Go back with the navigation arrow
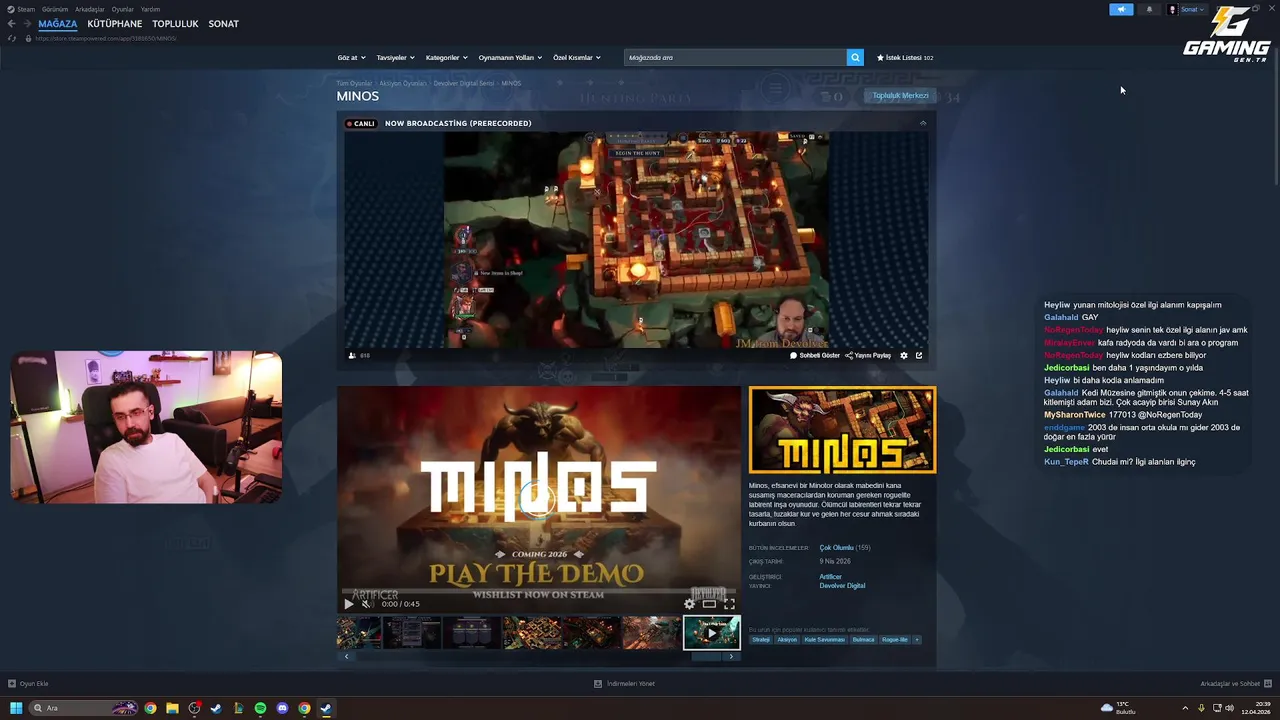This screenshot has height=720, width=1280. click(11, 23)
